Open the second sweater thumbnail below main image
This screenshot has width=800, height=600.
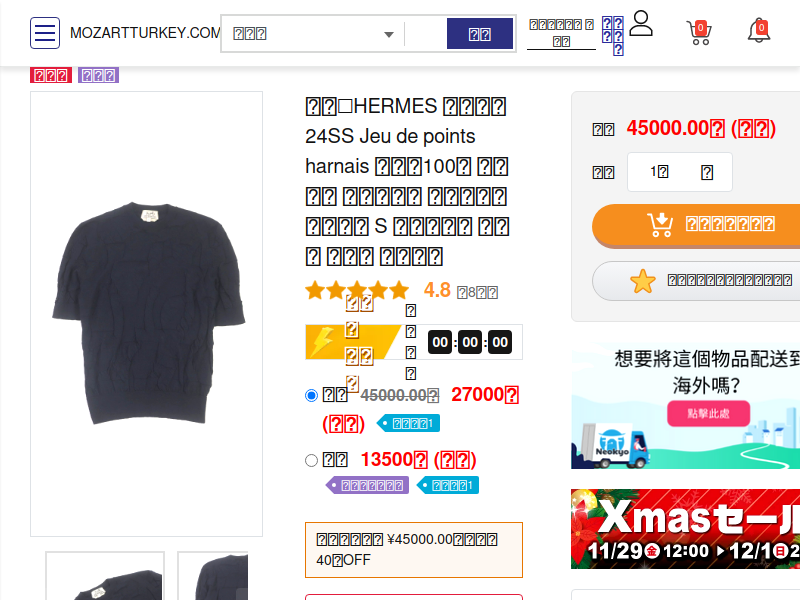tap(213, 576)
